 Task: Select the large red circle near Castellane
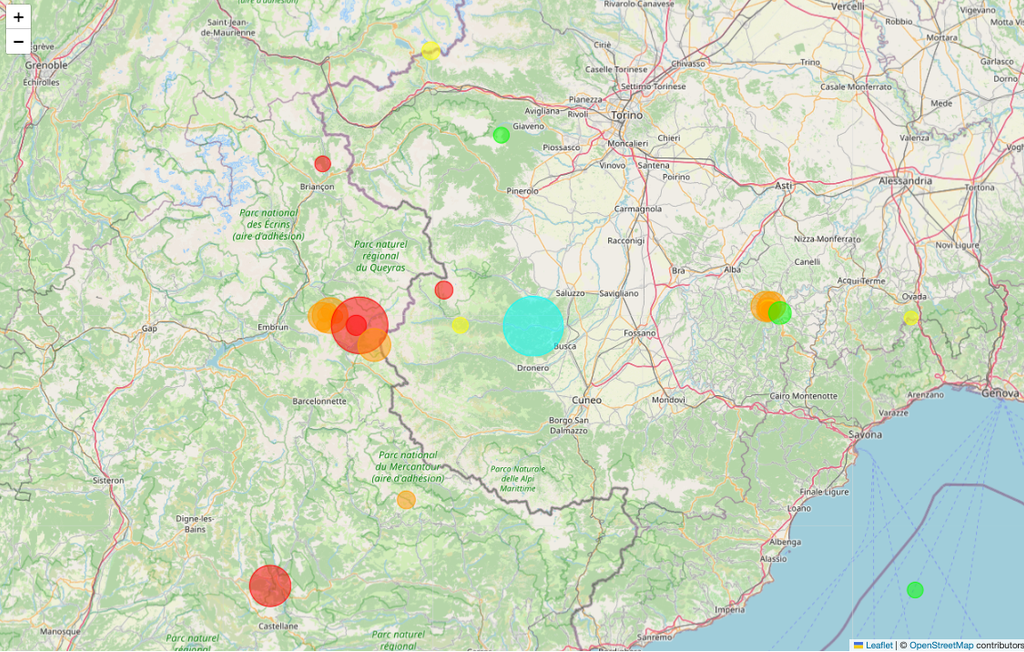coord(270,586)
